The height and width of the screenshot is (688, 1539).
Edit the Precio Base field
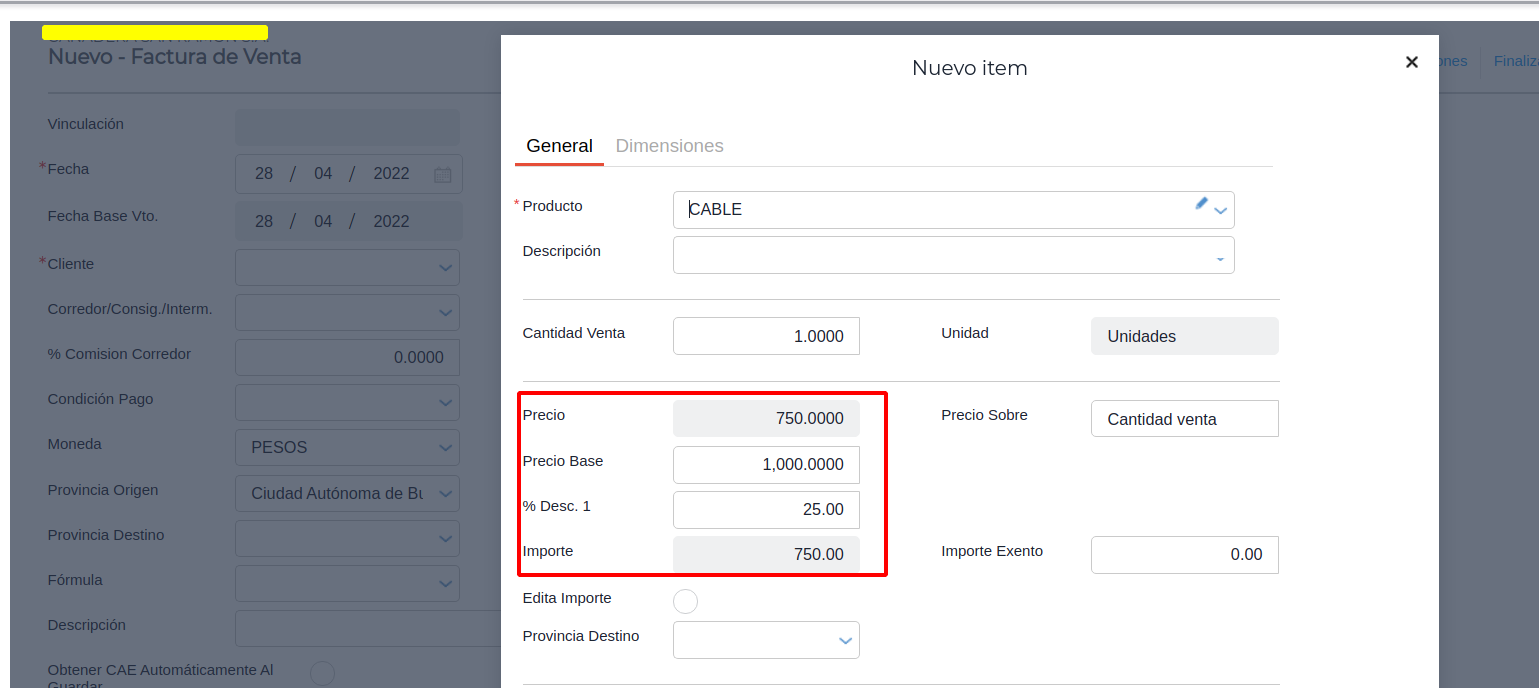coord(766,464)
